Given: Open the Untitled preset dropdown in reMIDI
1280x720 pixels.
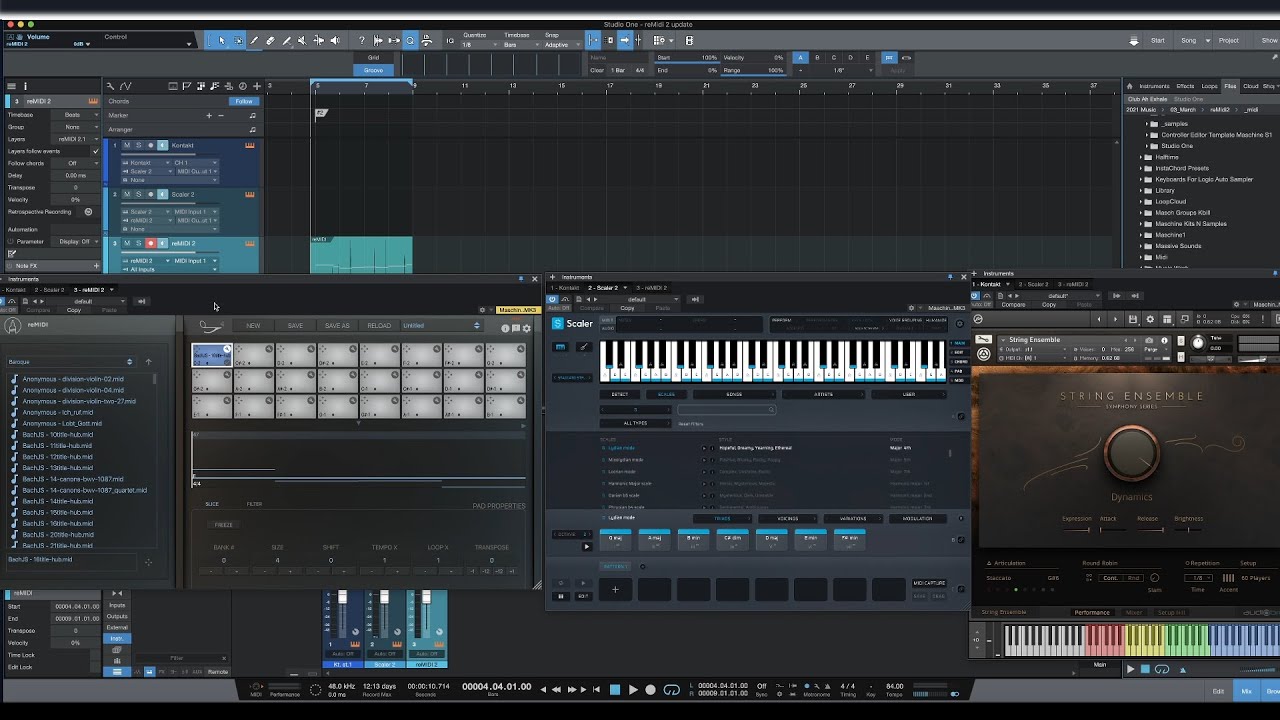Looking at the screenshot, I should (x=440, y=325).
